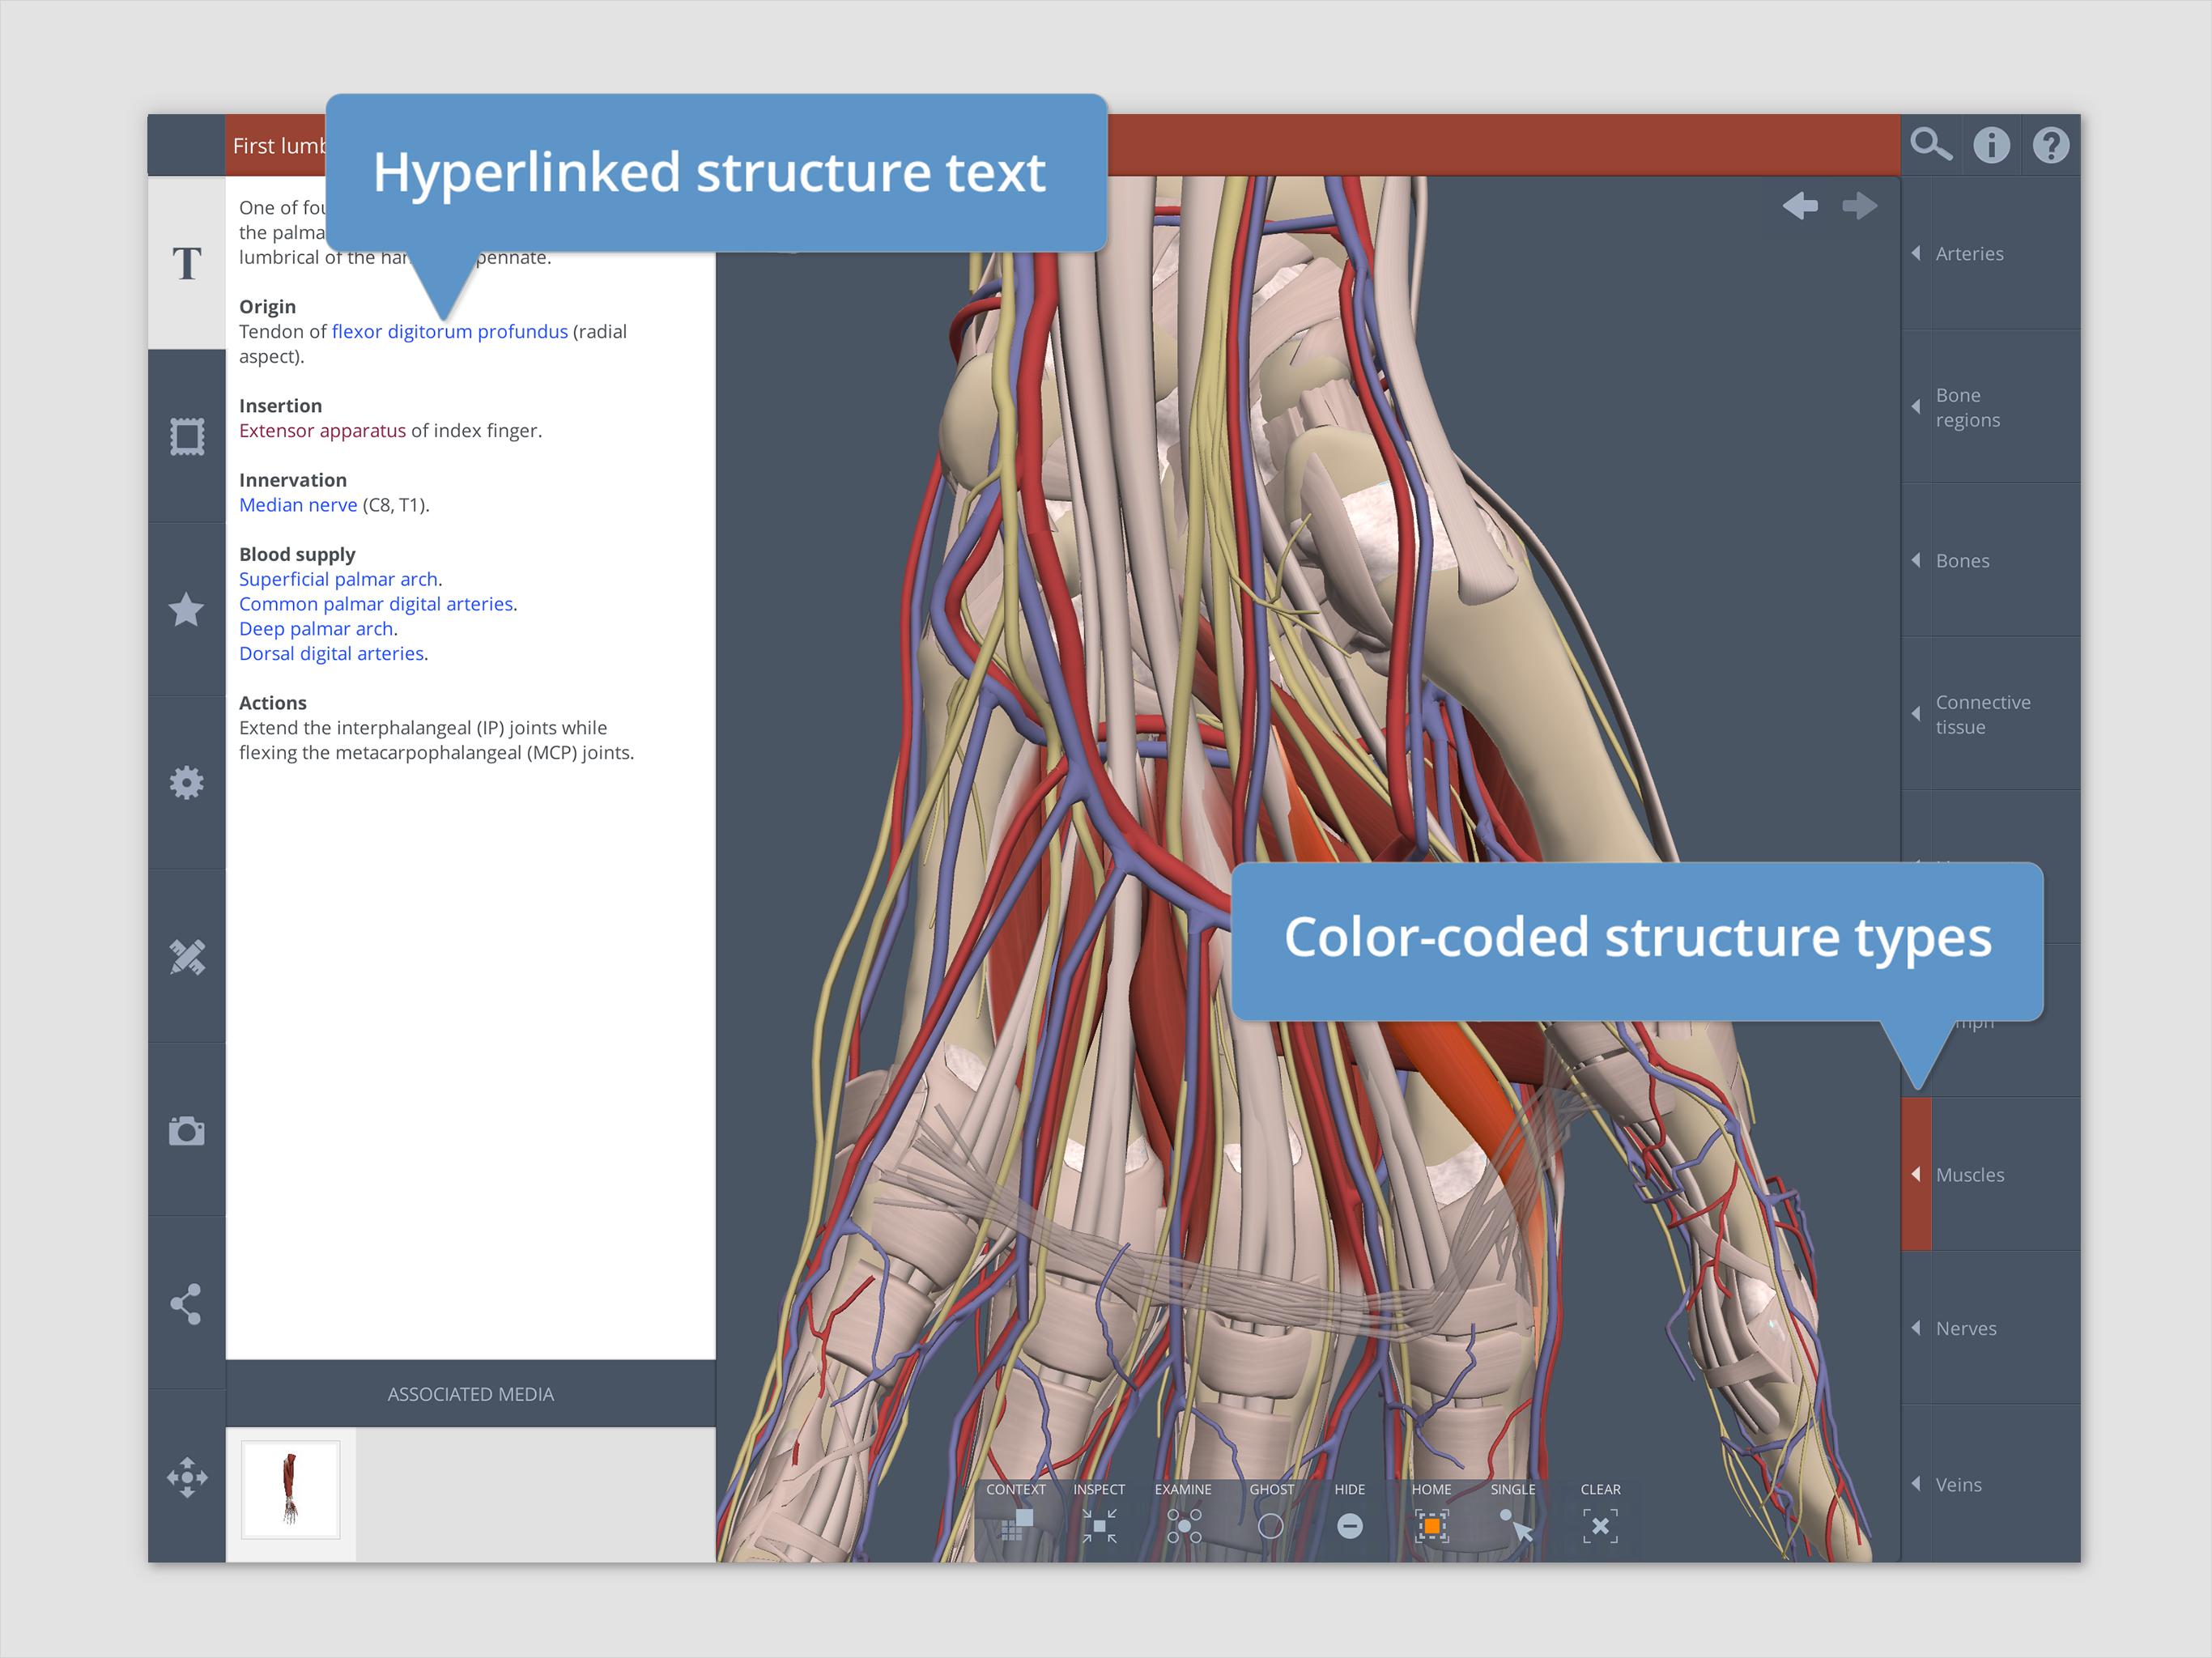Image resolution: width=2212 pixels, height=1658 pixels.
Task: Activate the Examine tool
Action: pyautogui.click(x=1183, y=1514)
